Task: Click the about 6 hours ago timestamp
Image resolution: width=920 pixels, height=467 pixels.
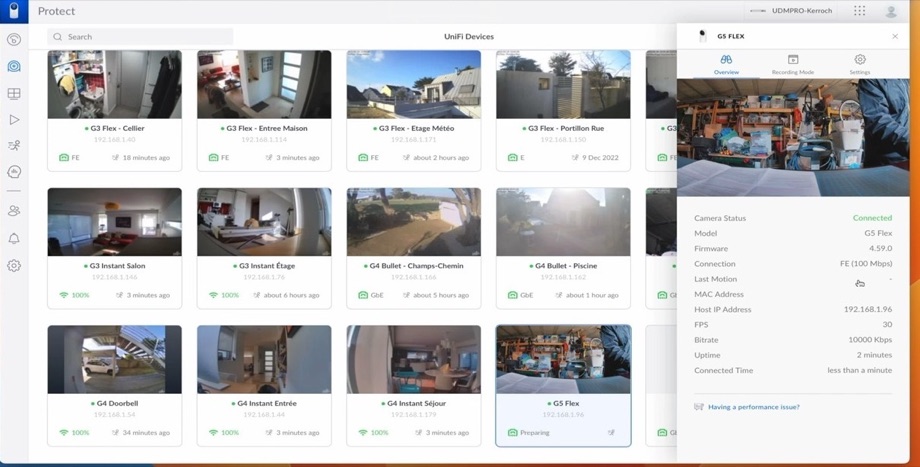Action: (292, 295)
